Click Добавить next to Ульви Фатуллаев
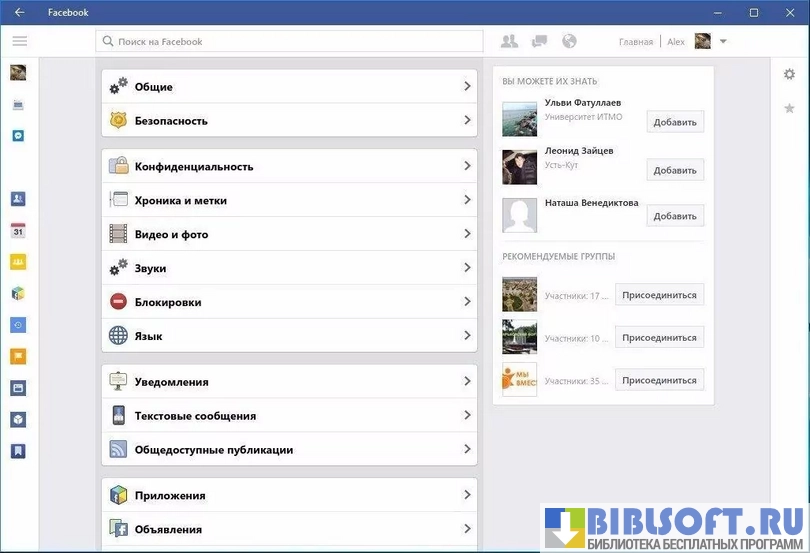Viewport: 810px width, 553px height. [x=675, y=122]
